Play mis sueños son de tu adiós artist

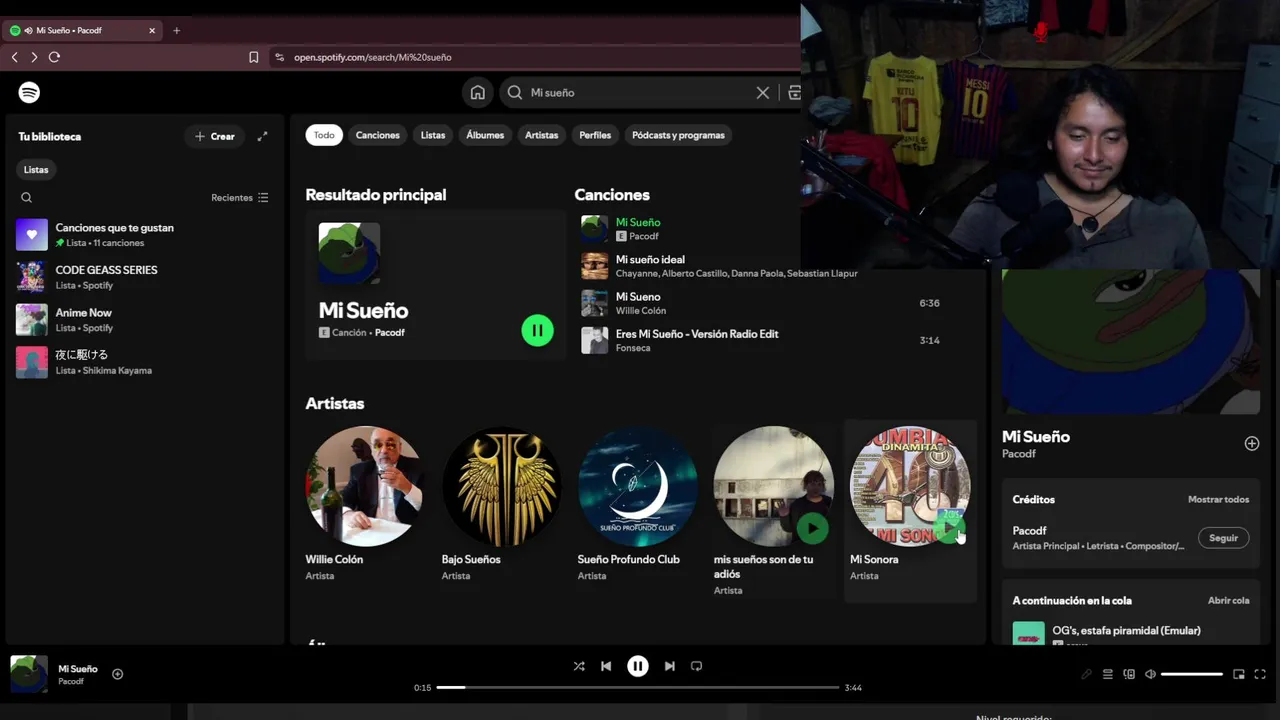pos(812,528)
